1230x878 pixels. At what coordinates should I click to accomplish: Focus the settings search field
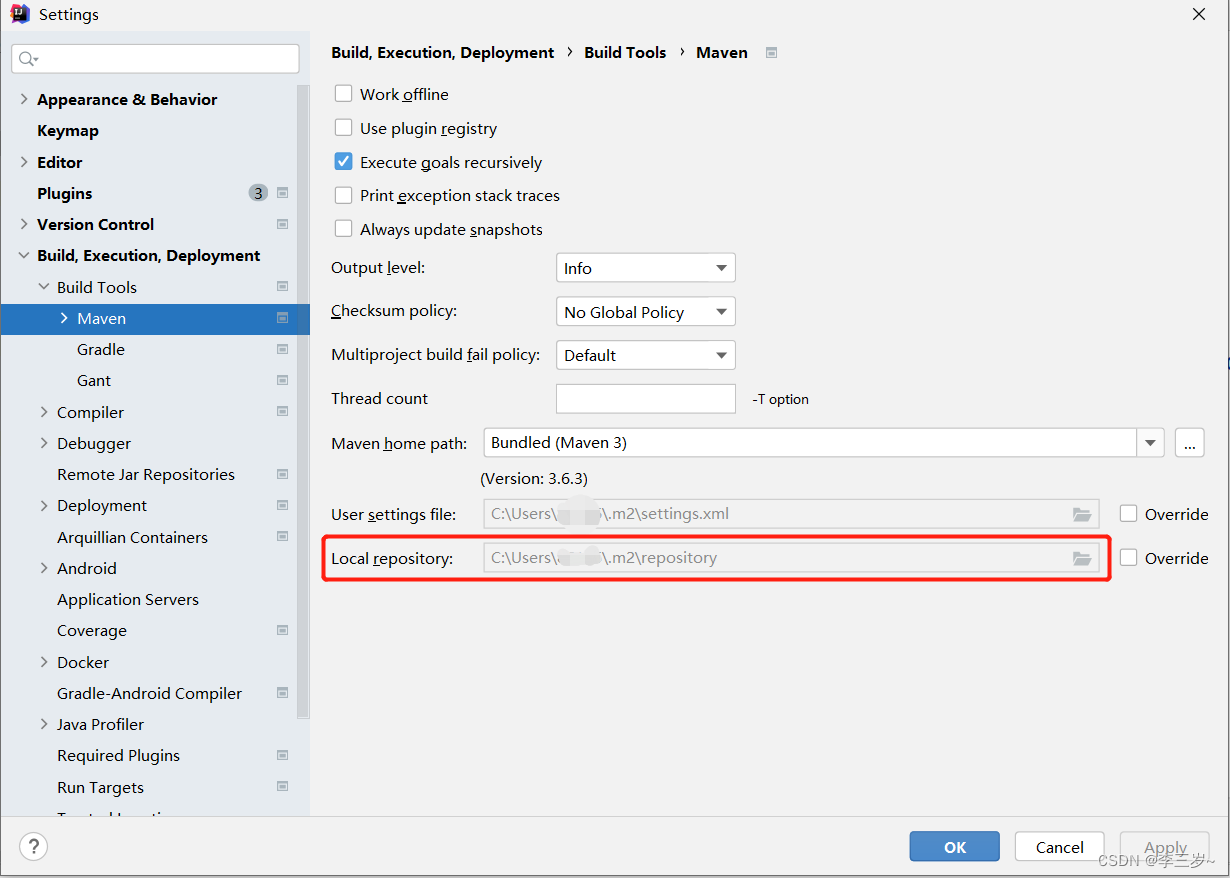pyautogui.click(x=155, y=59)
